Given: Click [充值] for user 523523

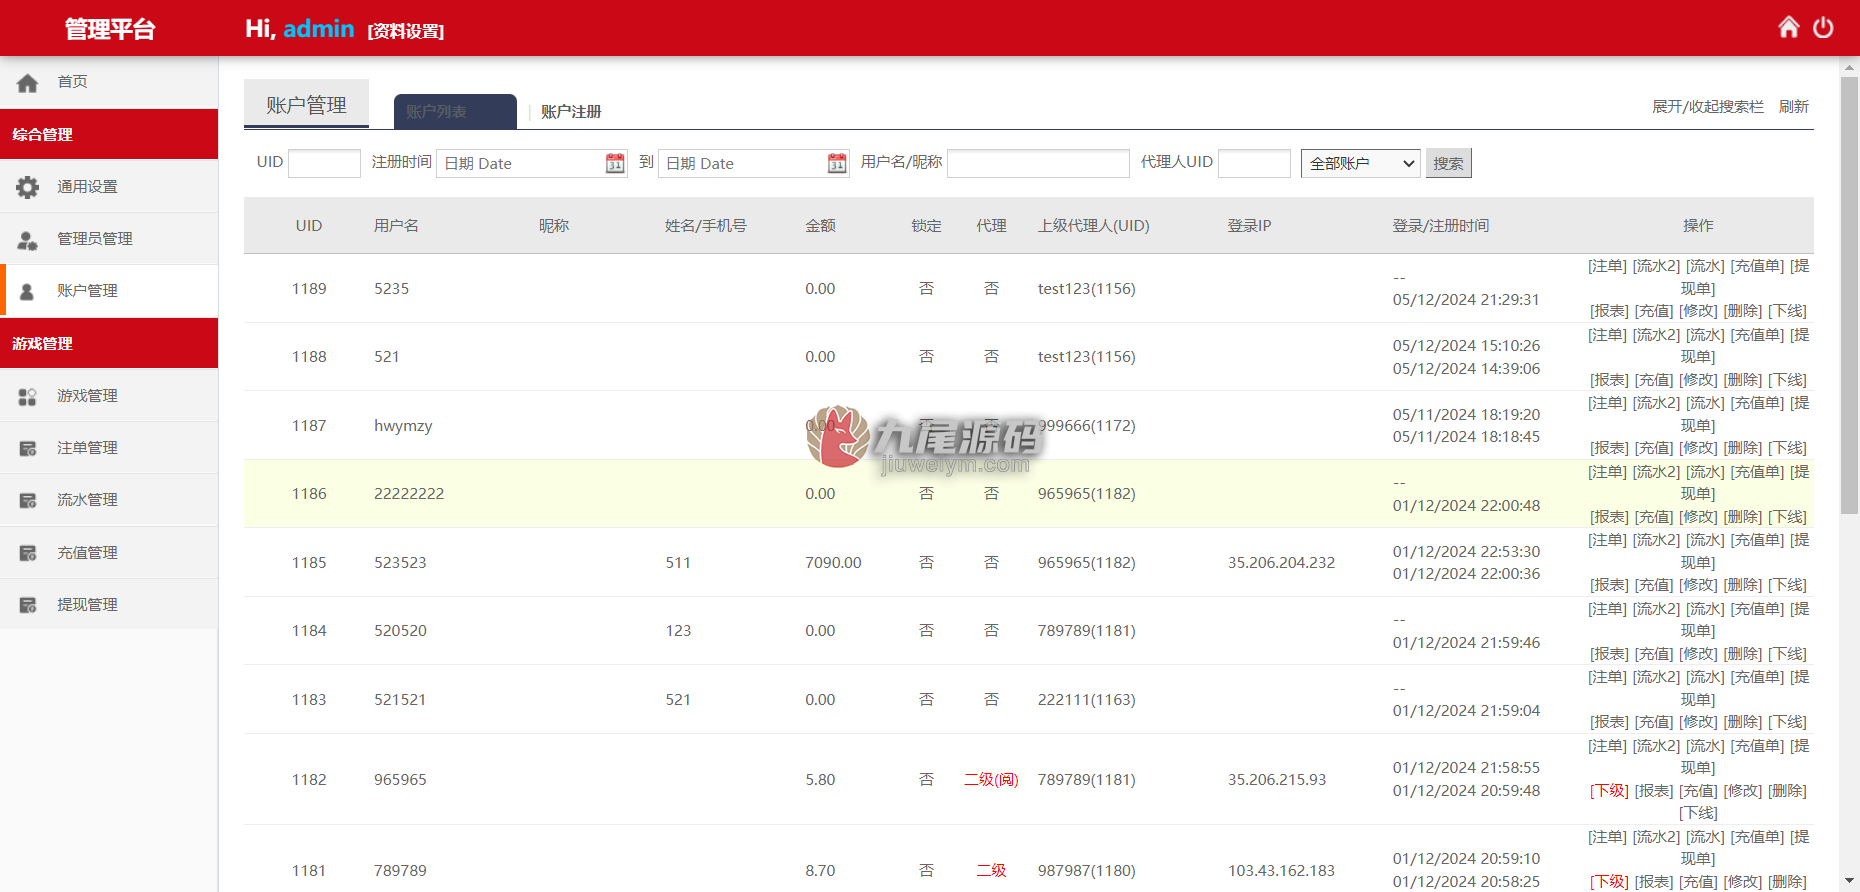Looking at the screenshot, I should [1654, 585].
